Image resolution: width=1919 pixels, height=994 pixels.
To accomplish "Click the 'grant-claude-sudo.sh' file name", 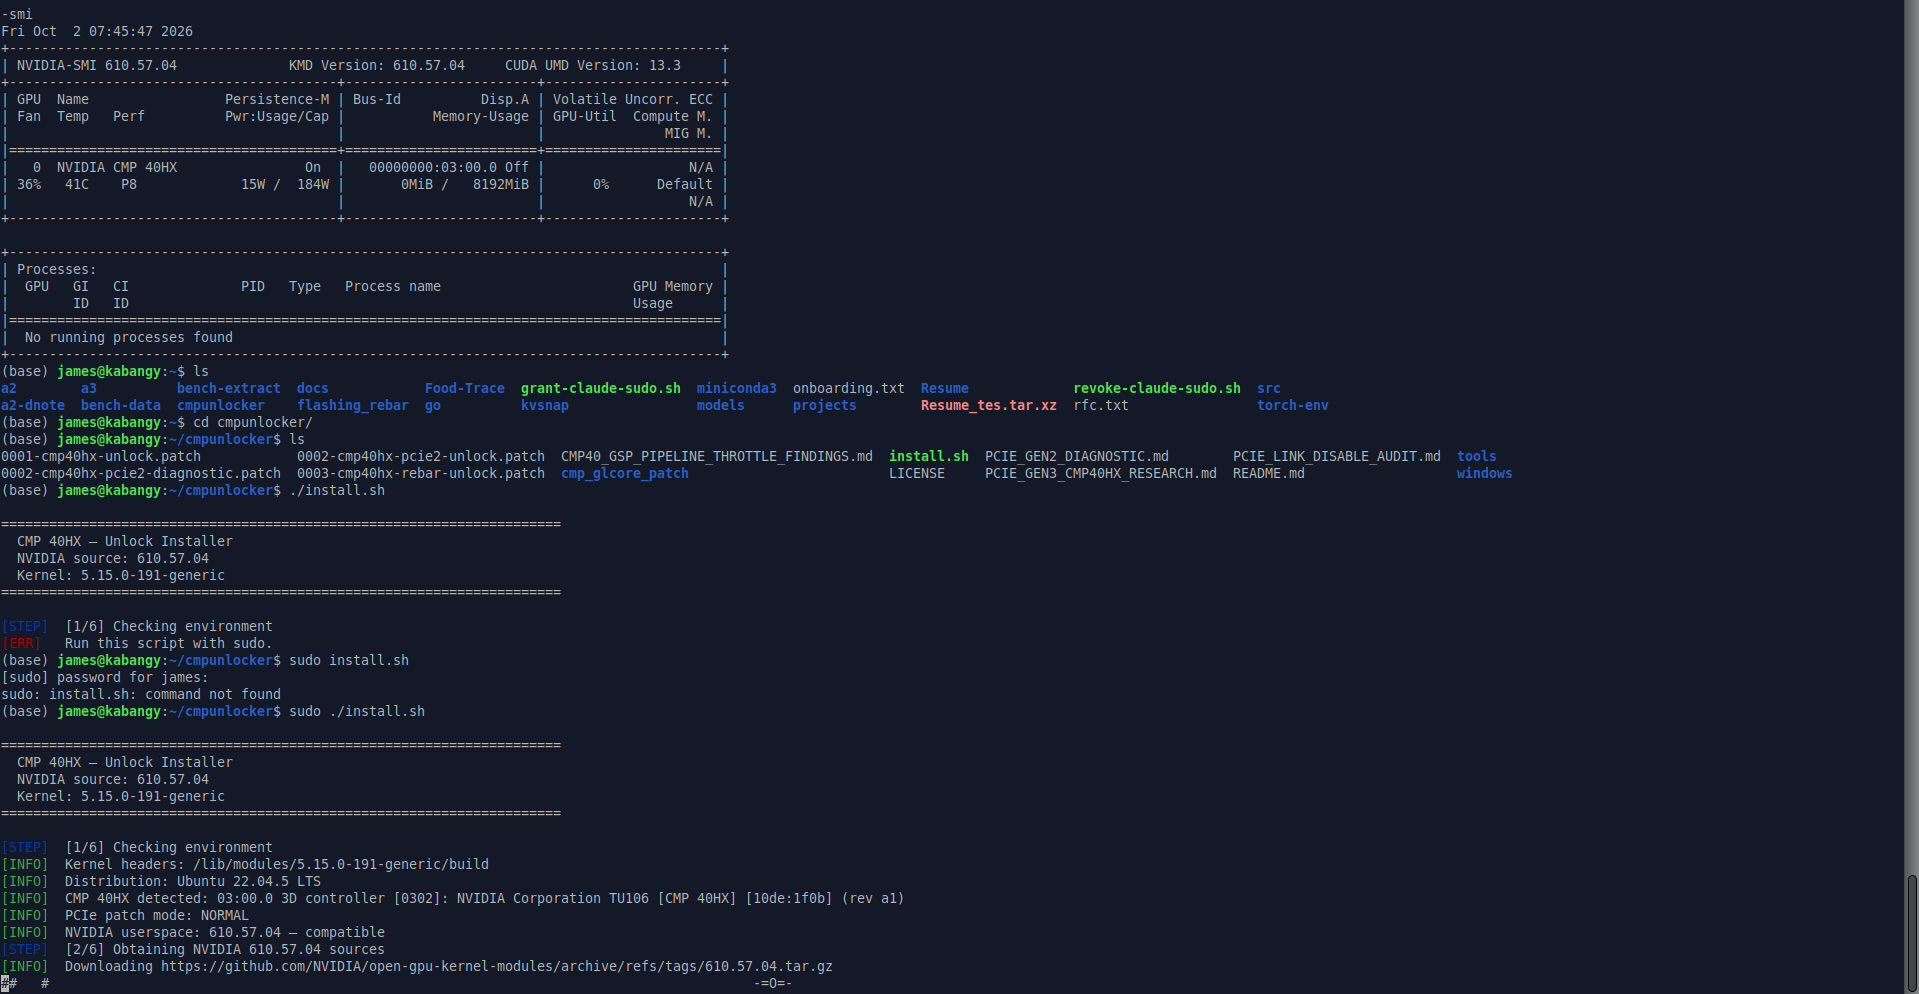I will coord(601,388).
